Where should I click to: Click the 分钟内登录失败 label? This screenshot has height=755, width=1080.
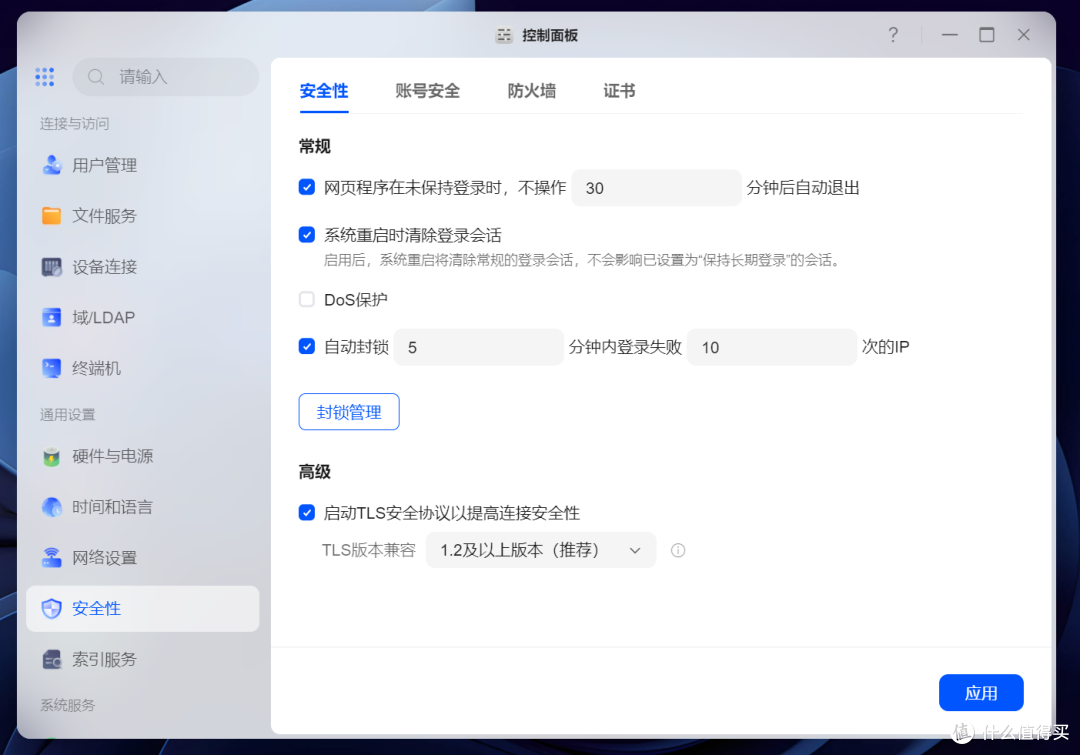(x=625, y=347)
